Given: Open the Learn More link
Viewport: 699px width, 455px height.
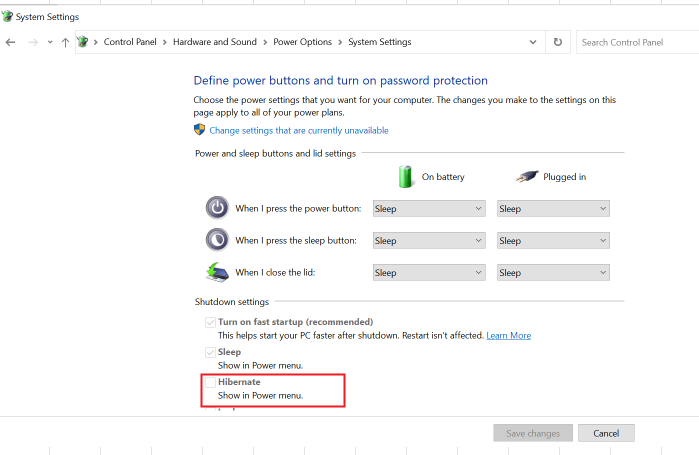Looking at the screenshot, I should click(x=508, y=335).
